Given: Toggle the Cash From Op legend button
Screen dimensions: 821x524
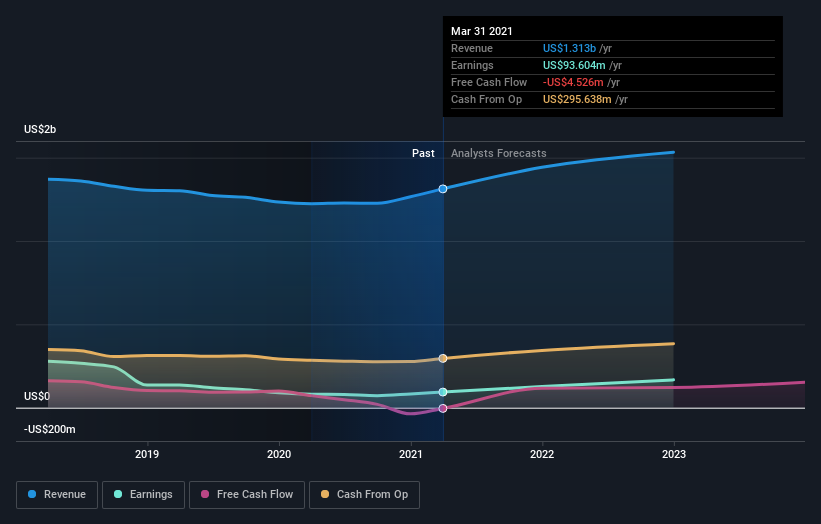Looking at the screenshot, I should [364, 495].
